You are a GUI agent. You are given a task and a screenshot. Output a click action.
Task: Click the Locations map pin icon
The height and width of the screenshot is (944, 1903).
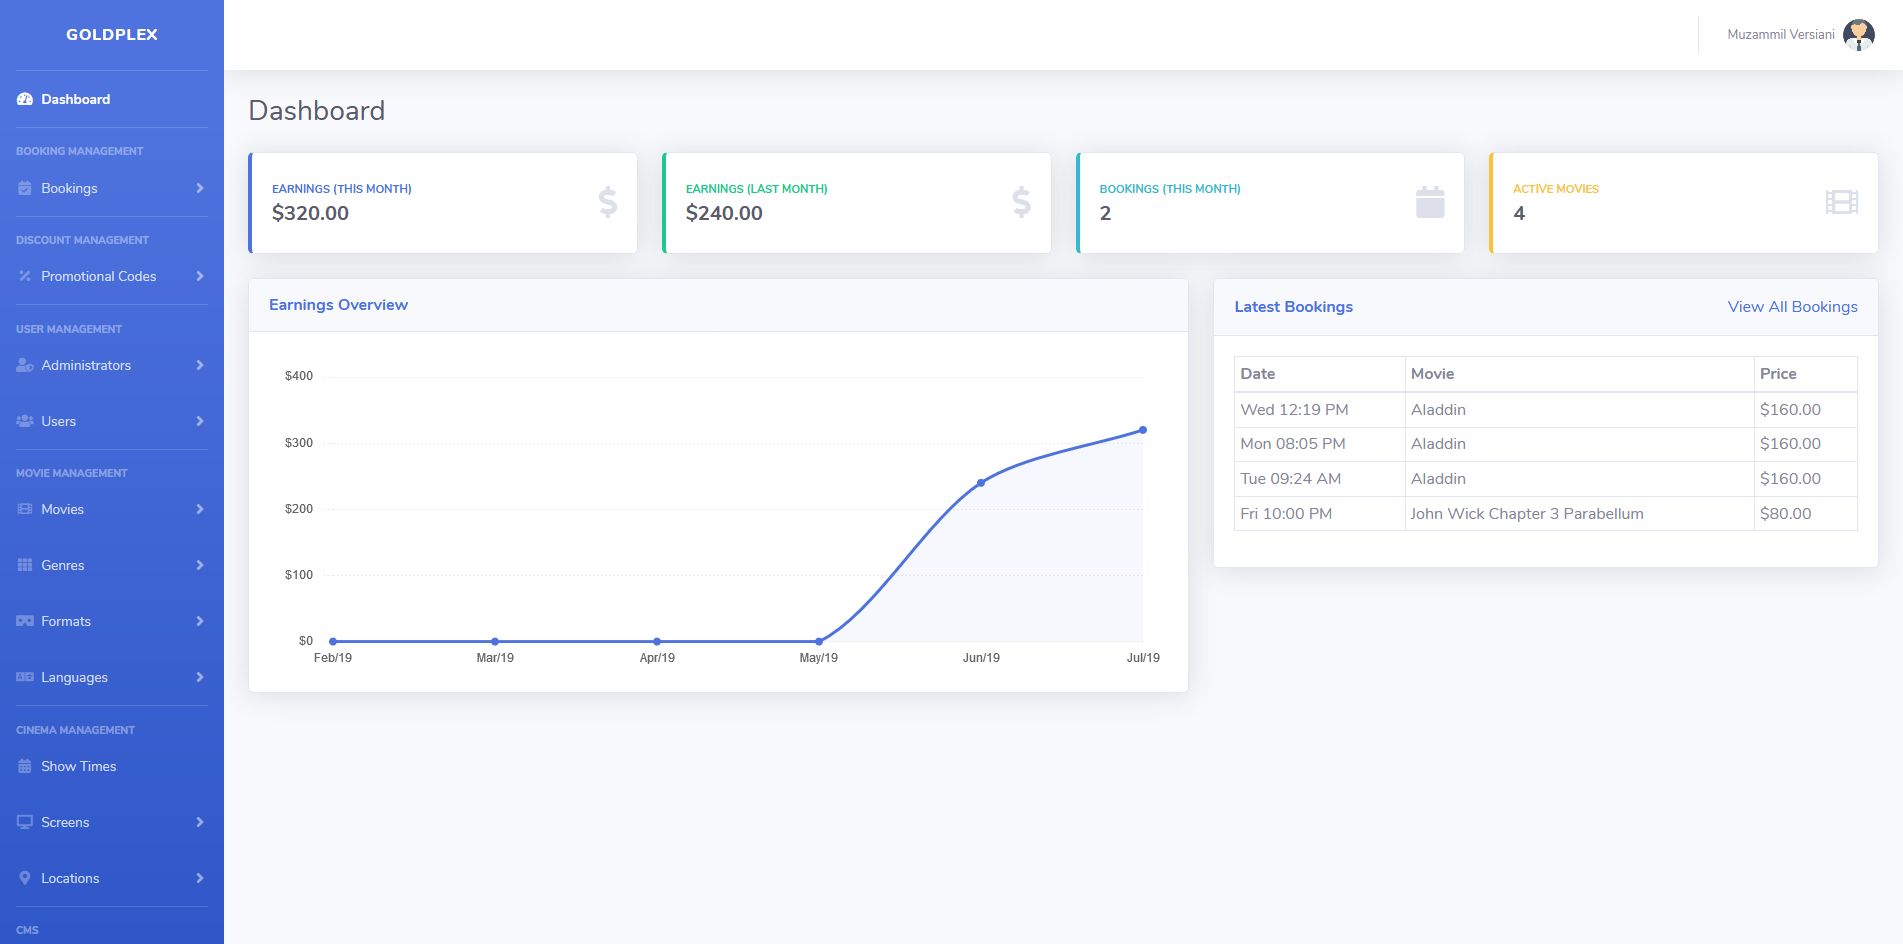pyautogui.click(x=25, y=878)
